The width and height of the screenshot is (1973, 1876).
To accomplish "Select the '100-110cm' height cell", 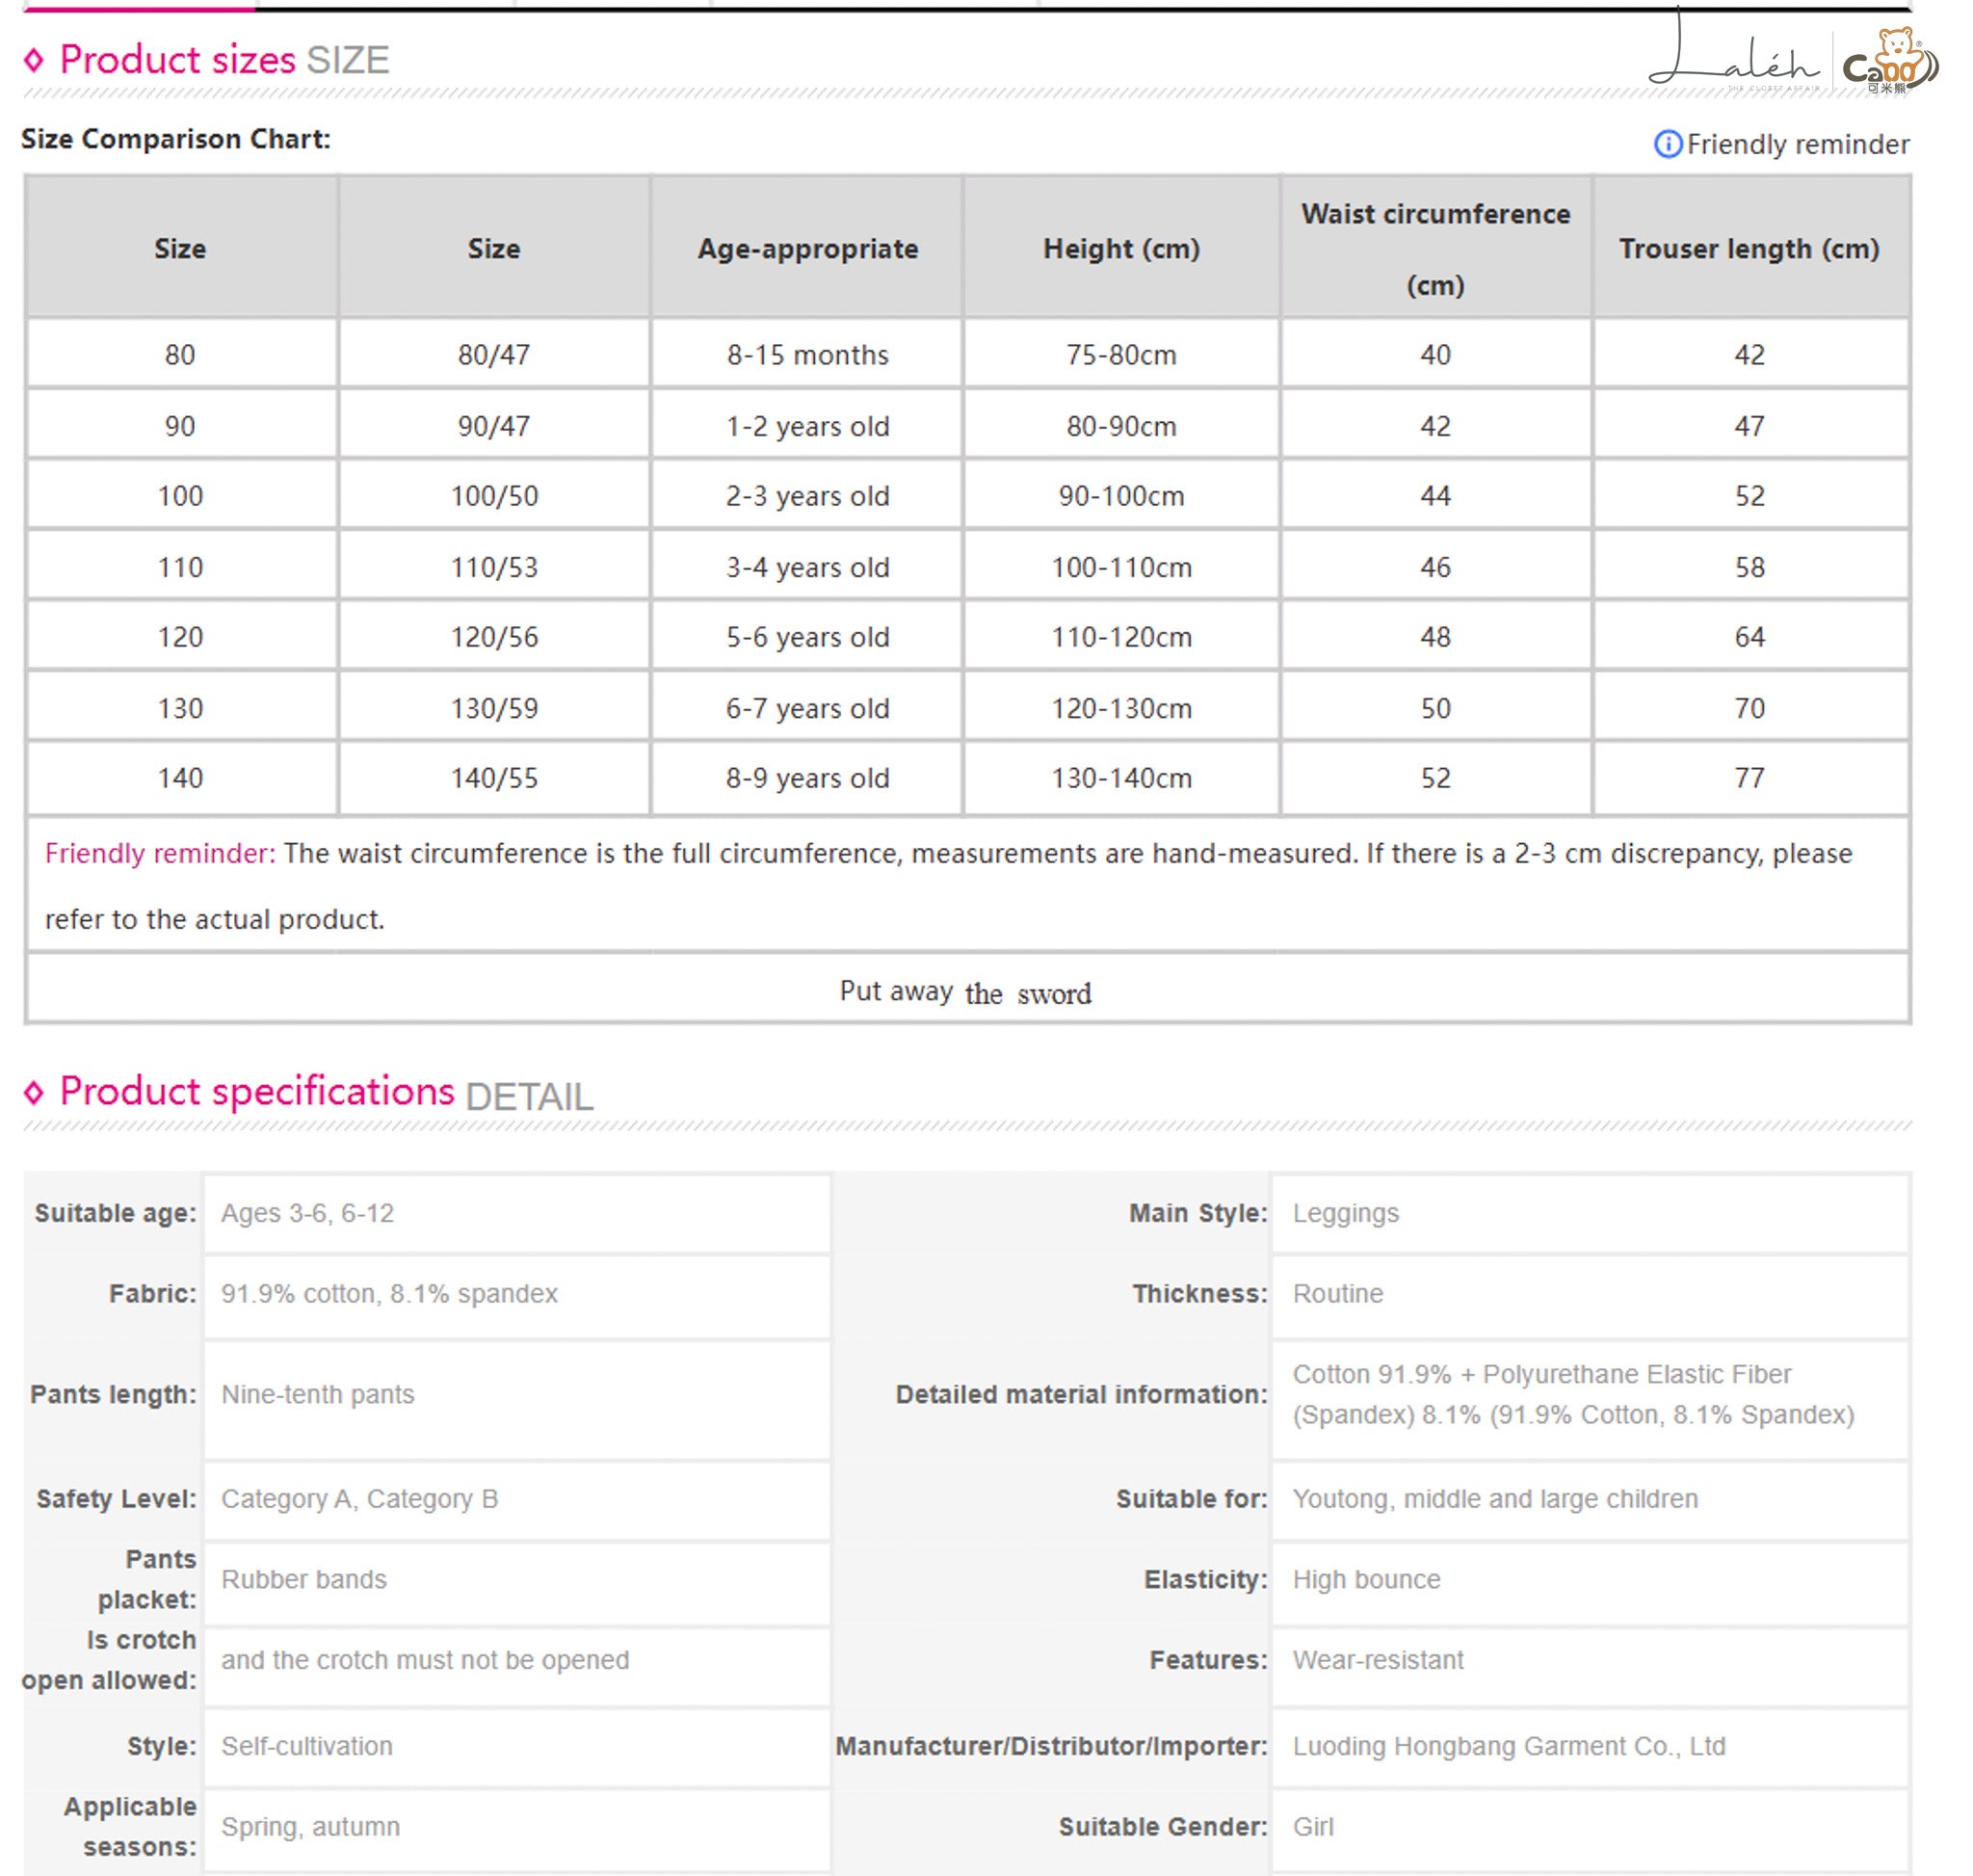I will 1121,567.
